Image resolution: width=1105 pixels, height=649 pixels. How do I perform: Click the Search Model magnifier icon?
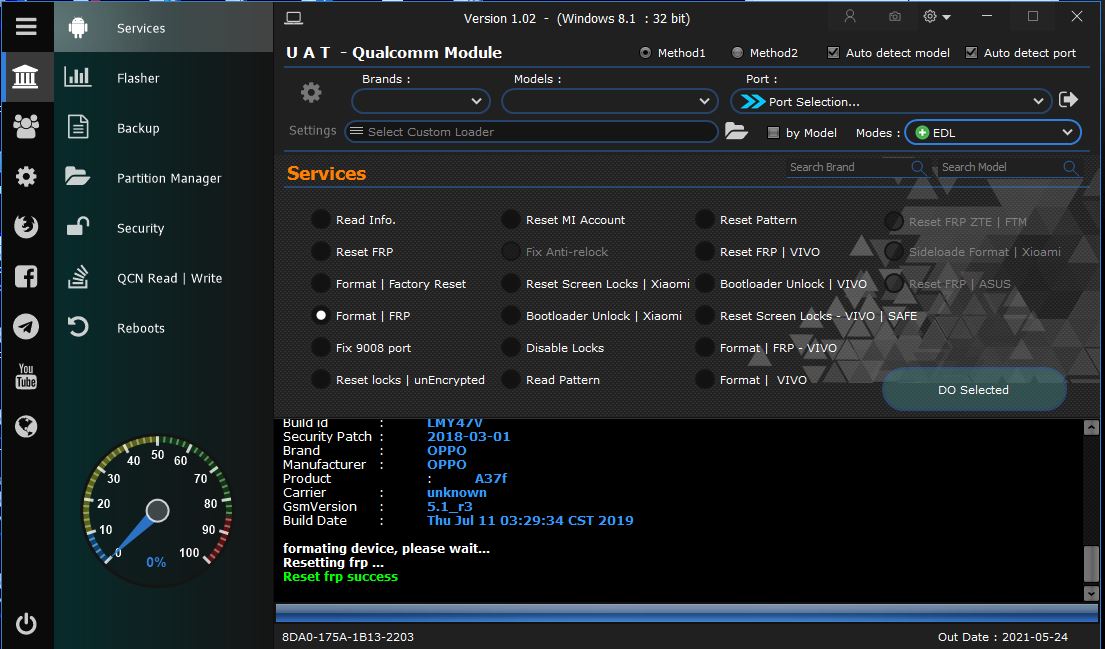coord(1070,167)
